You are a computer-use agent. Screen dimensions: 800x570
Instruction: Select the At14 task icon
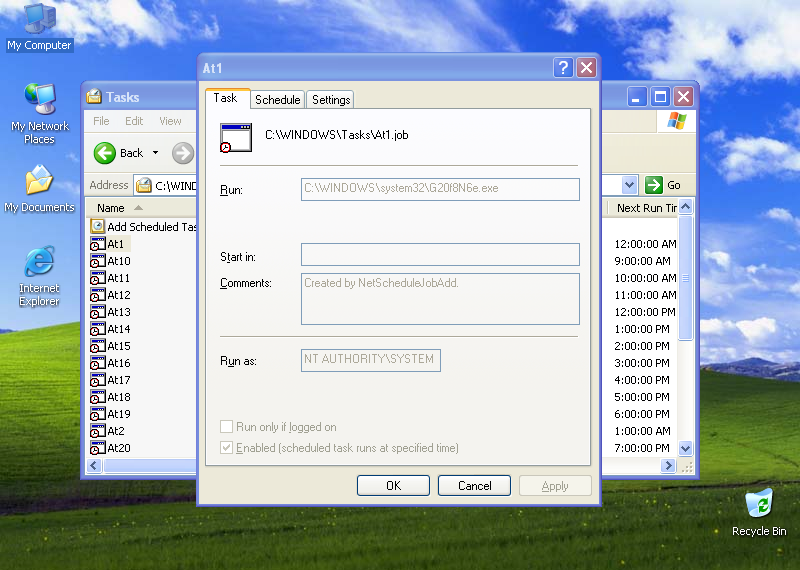[97, 329]
